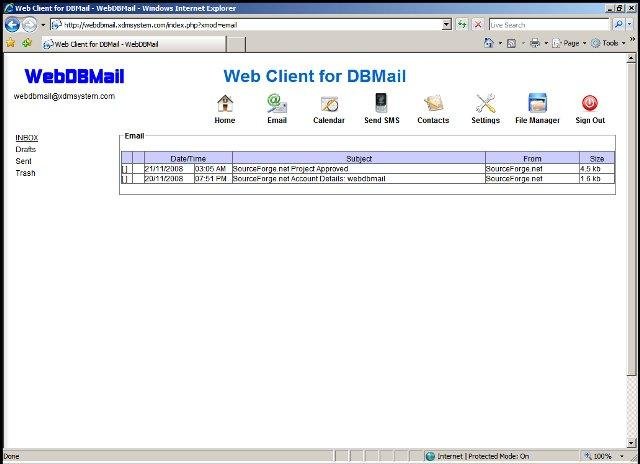Open the Page menu dropdown
The width and height of the screenshot is (640, 464).
[569, 43]
